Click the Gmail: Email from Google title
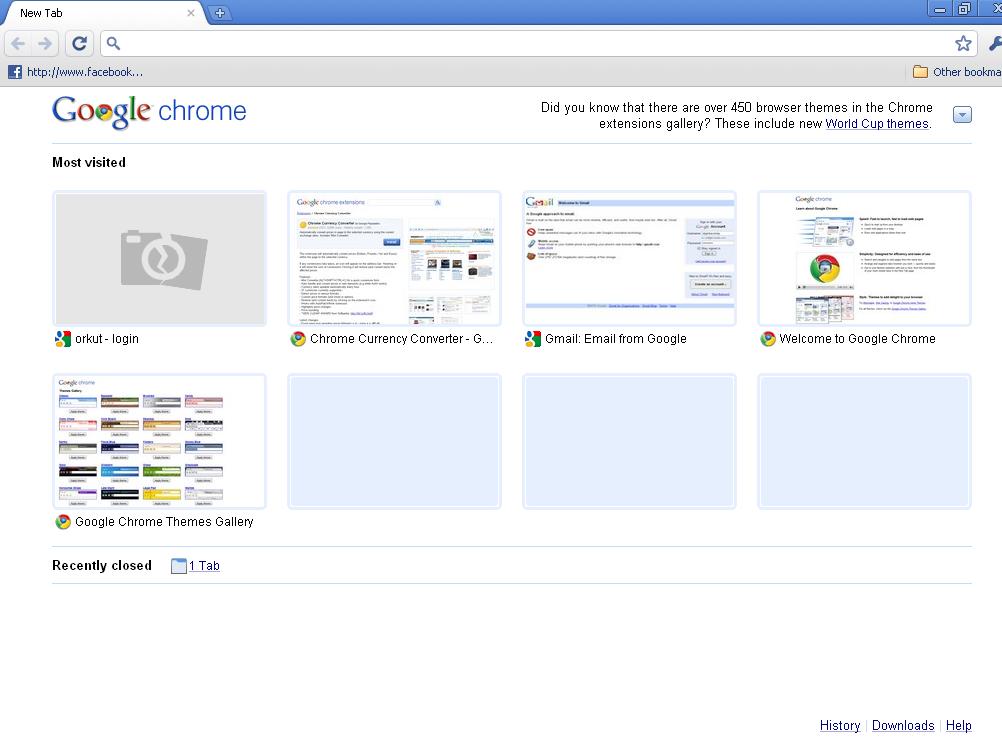The height and width of the screenshot is (740, 1002). click(616, 339)
